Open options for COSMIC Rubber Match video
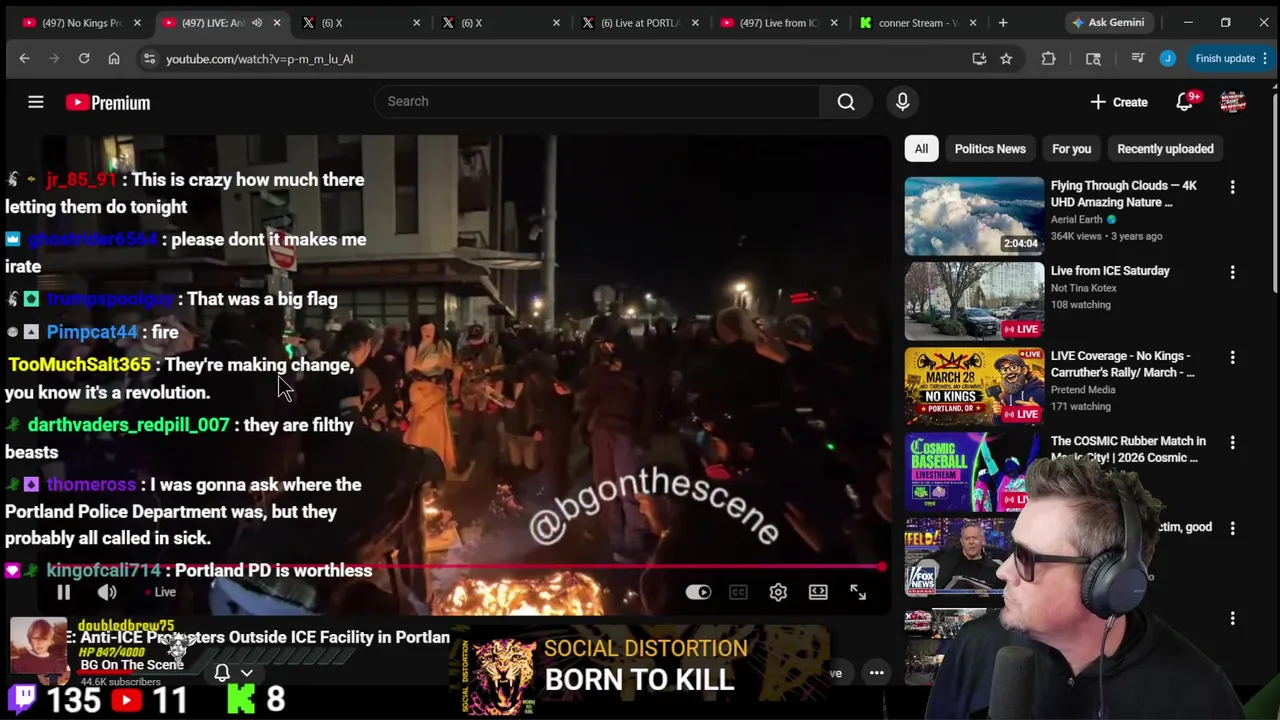The width and height of the screenshot is (1280, 720). (x=1232, y=442)
